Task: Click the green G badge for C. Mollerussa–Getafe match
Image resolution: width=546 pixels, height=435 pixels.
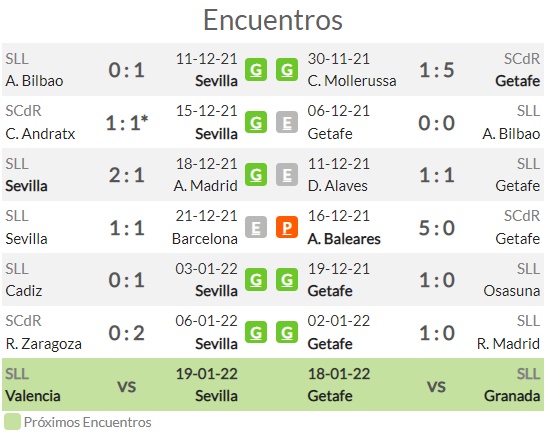Action: coord(287,70)
